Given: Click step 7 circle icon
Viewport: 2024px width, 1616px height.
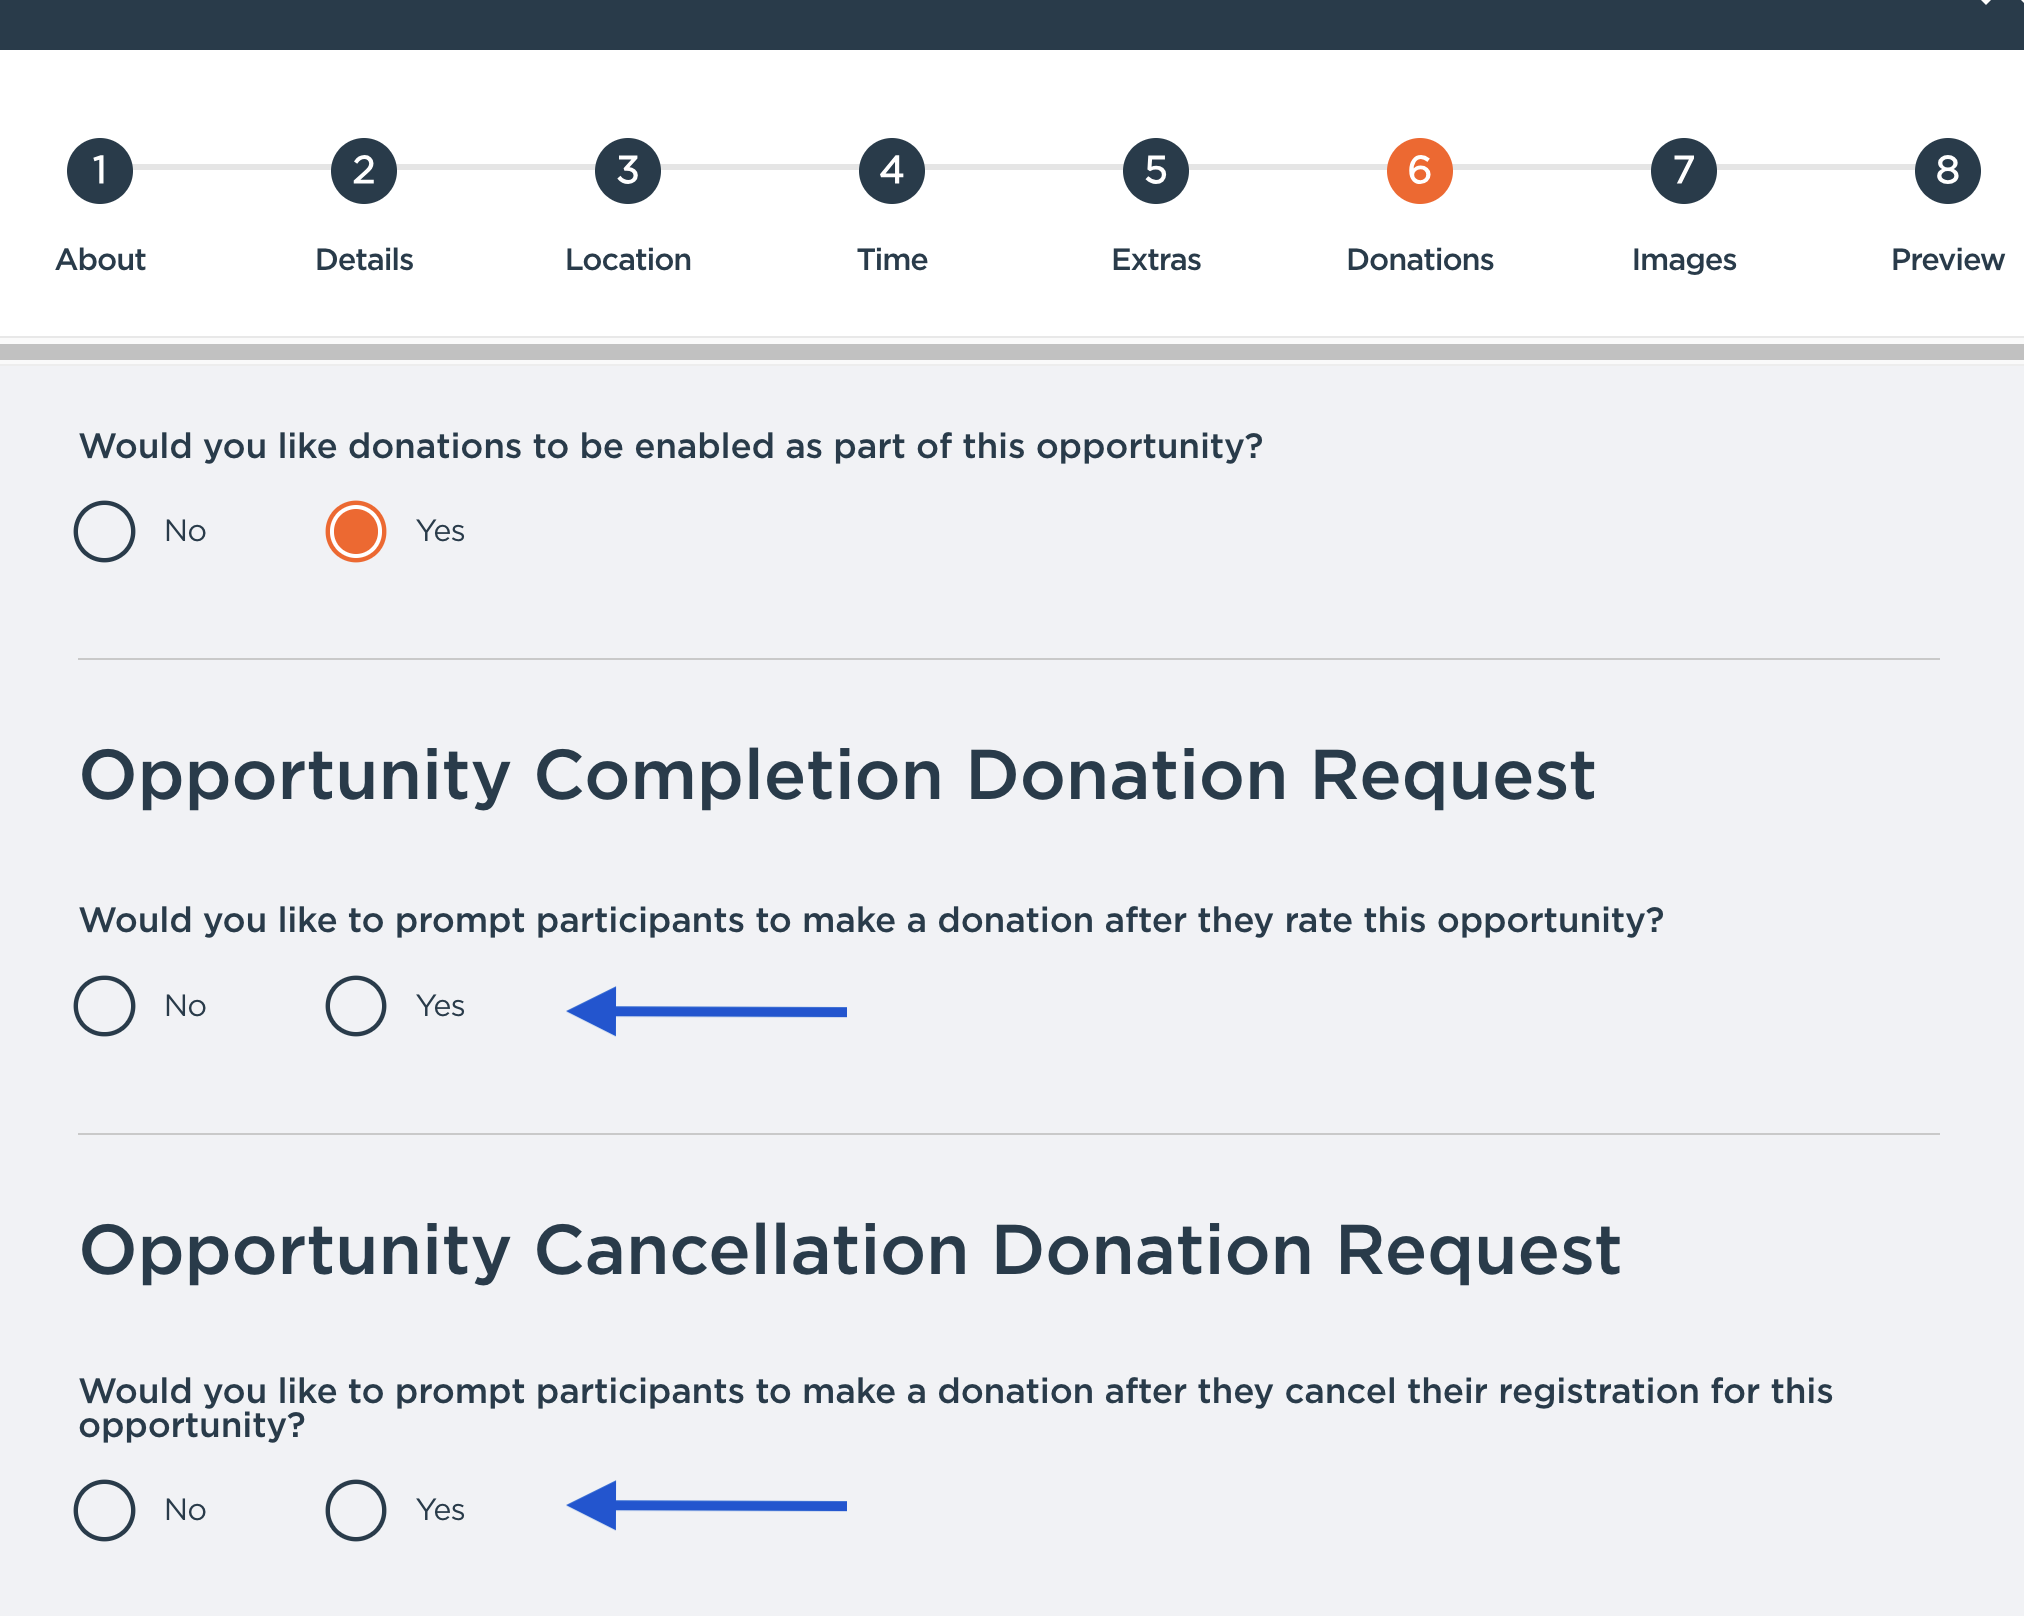Looking at the screenshot, I should click(1684, 171).
